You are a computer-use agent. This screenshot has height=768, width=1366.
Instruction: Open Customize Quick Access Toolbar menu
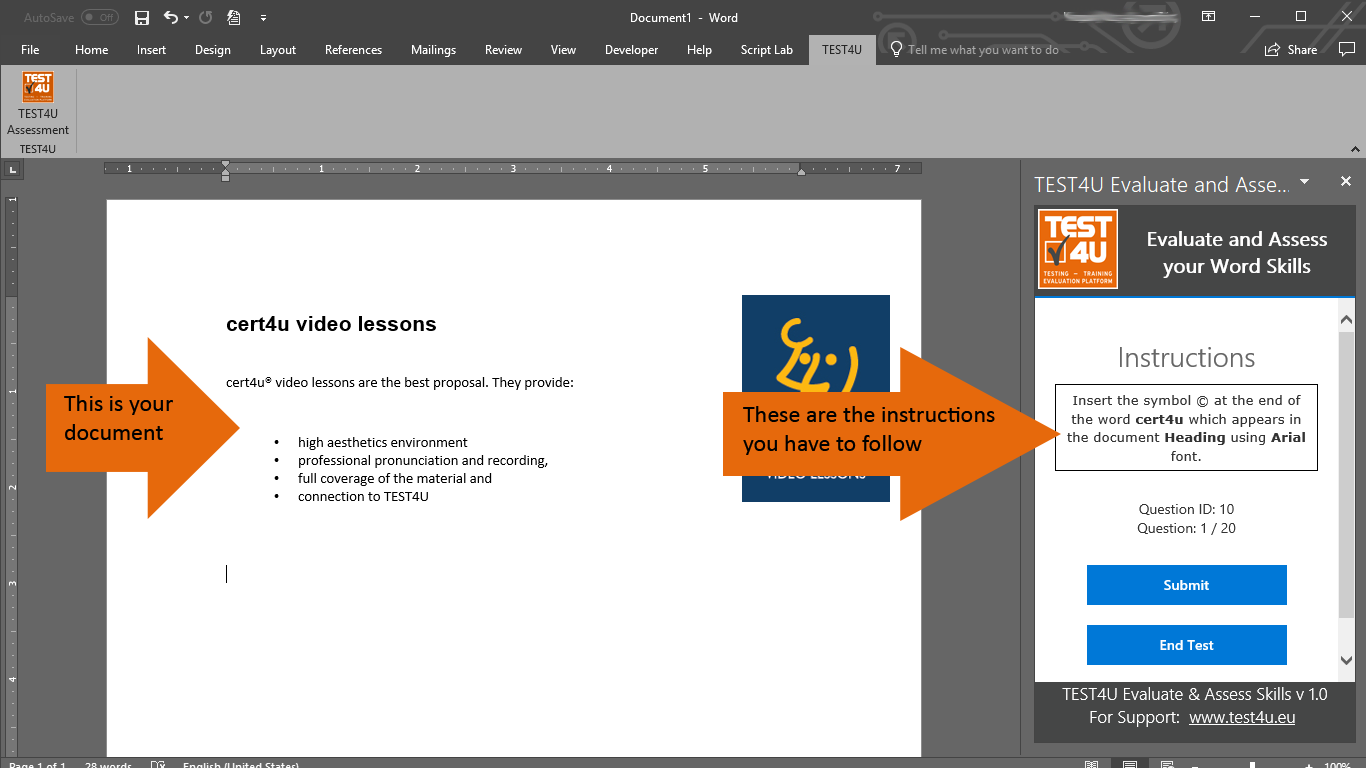pos(263,18)
